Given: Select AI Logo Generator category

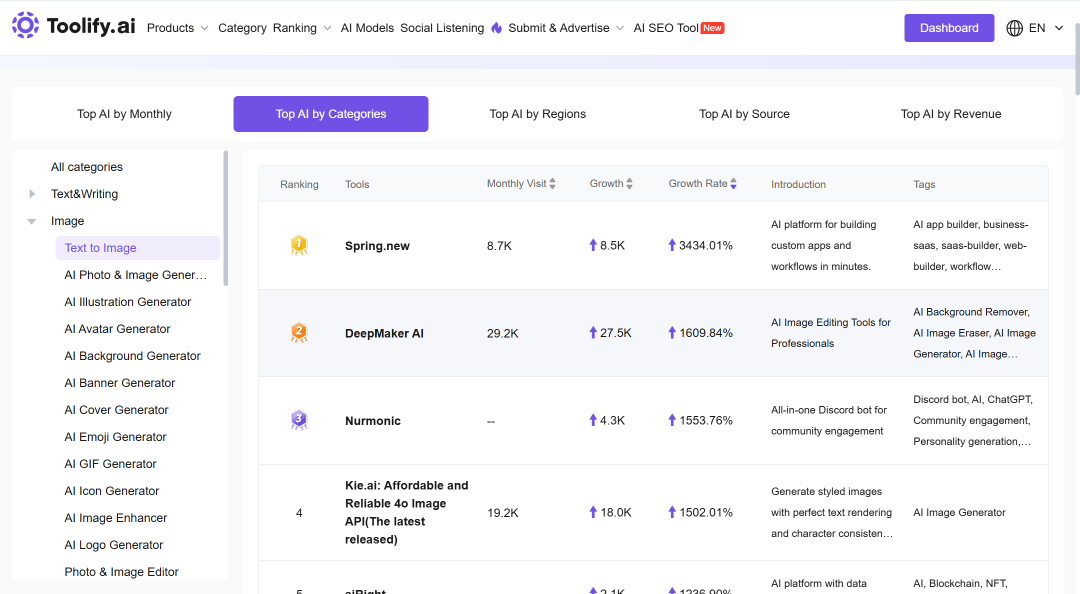Looking at the screenshot, I should (114, 545).
